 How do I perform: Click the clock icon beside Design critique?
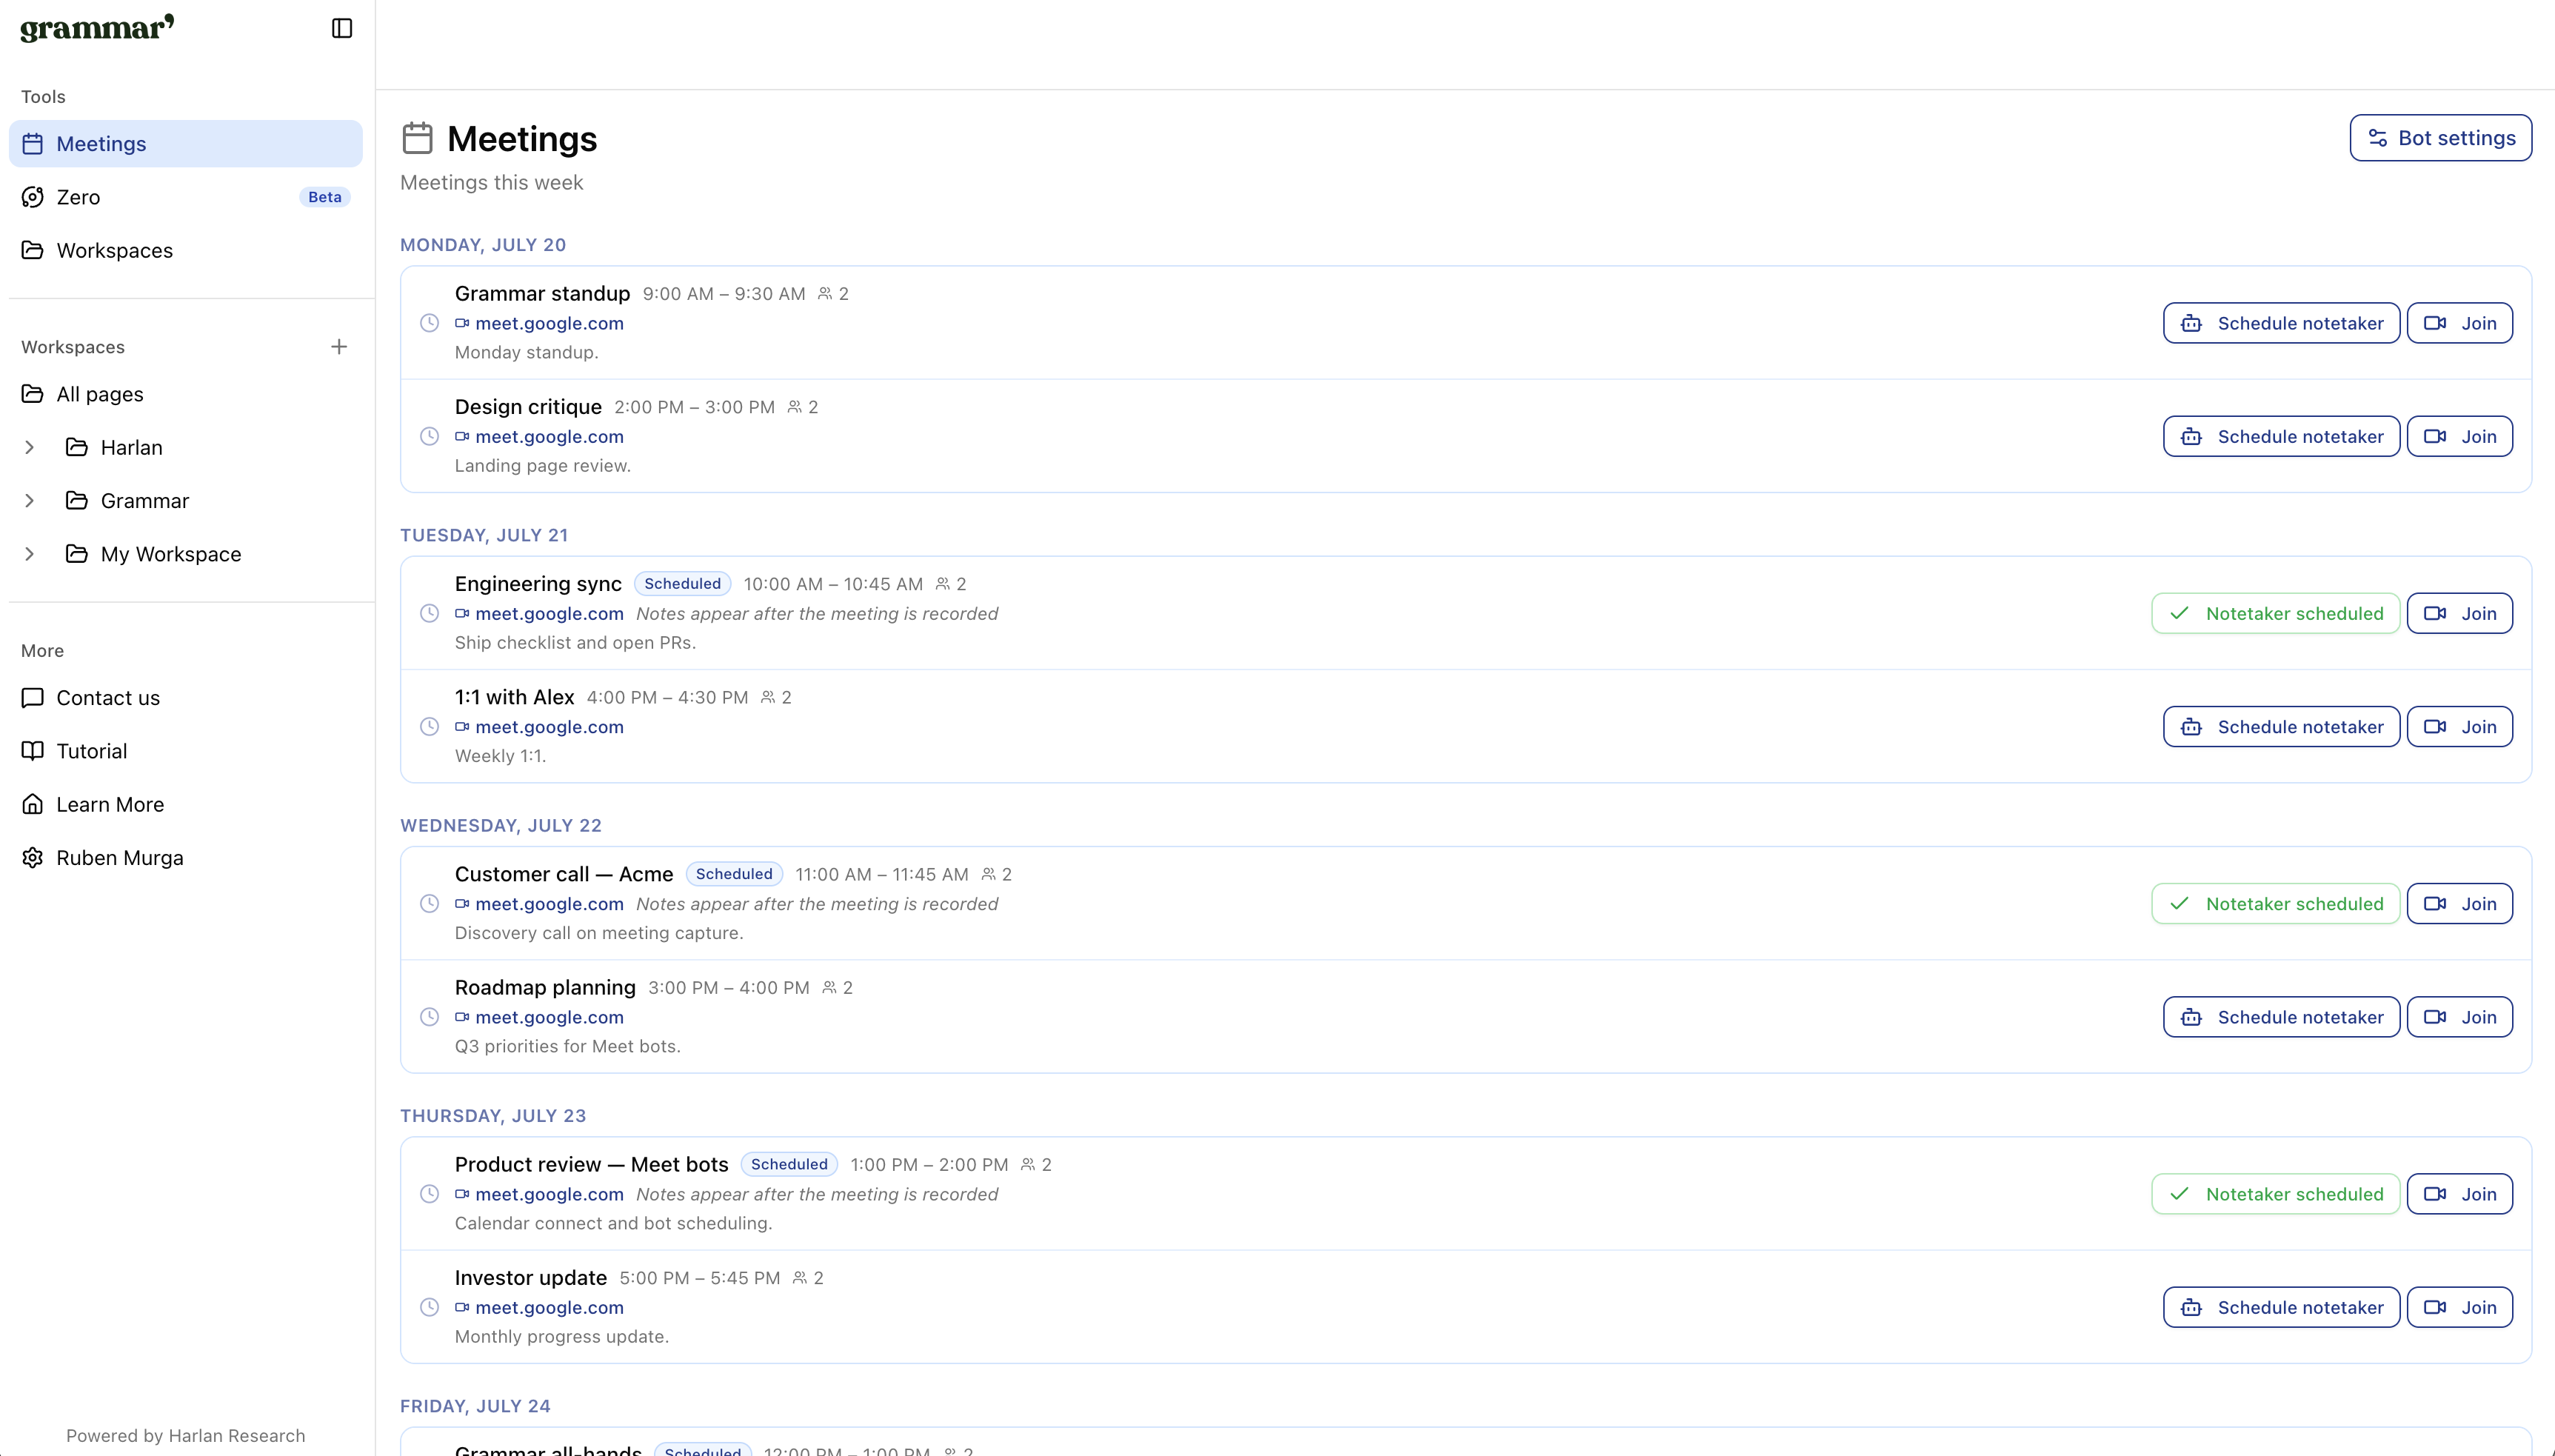(x=429, y=436)
